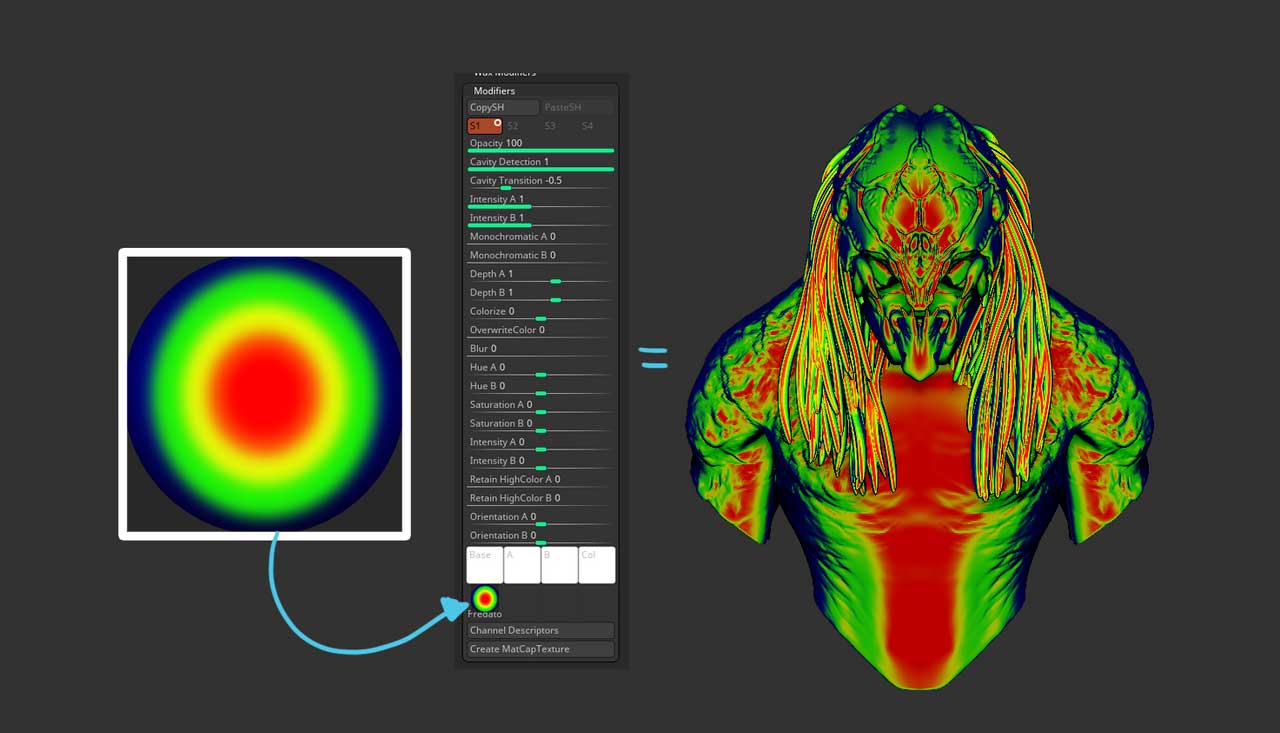Click the Retain HighColor B slider
Screen dimensions: 1280x733
pyautogui.click(x=541, y=499)
